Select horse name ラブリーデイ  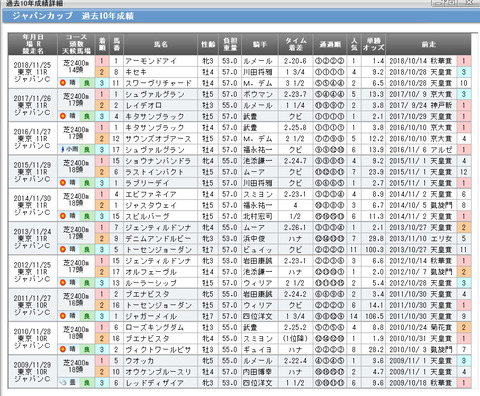click(147, 183)
